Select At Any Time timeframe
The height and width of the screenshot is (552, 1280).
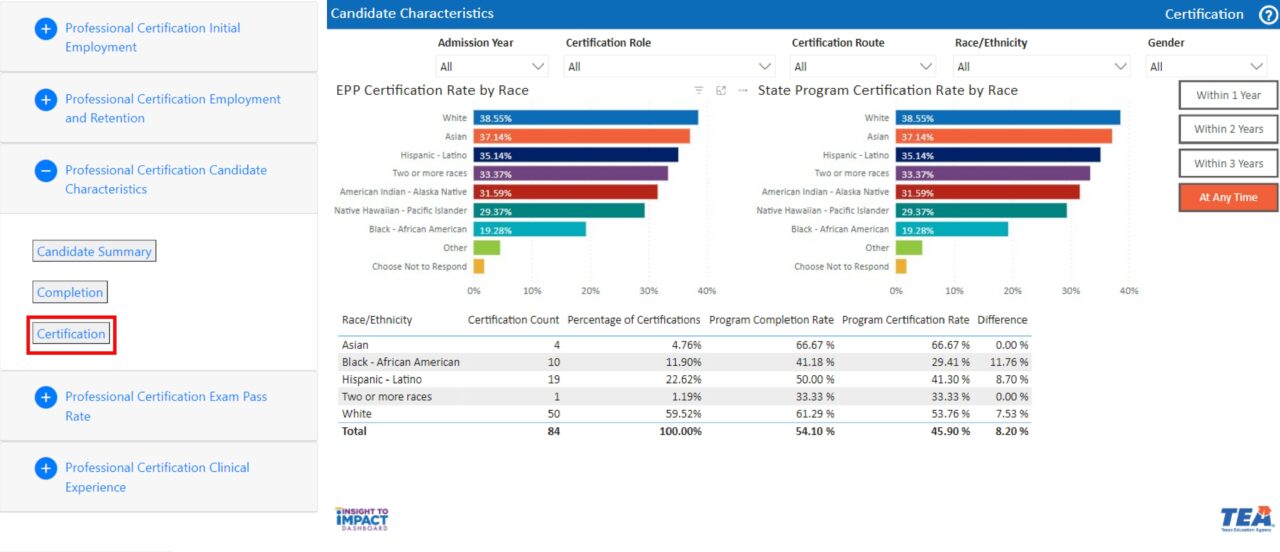pos(1228,197)
